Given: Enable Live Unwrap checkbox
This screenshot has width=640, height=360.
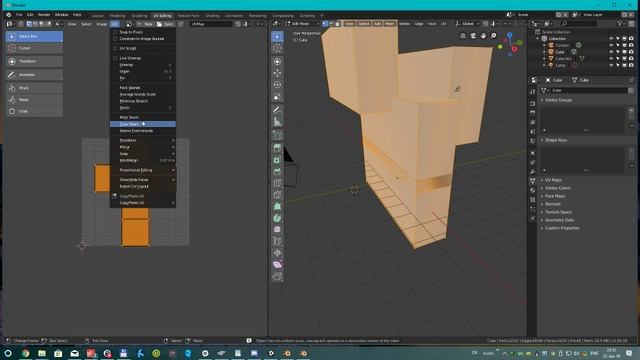Looking at the screenshot, I should 115,58.
